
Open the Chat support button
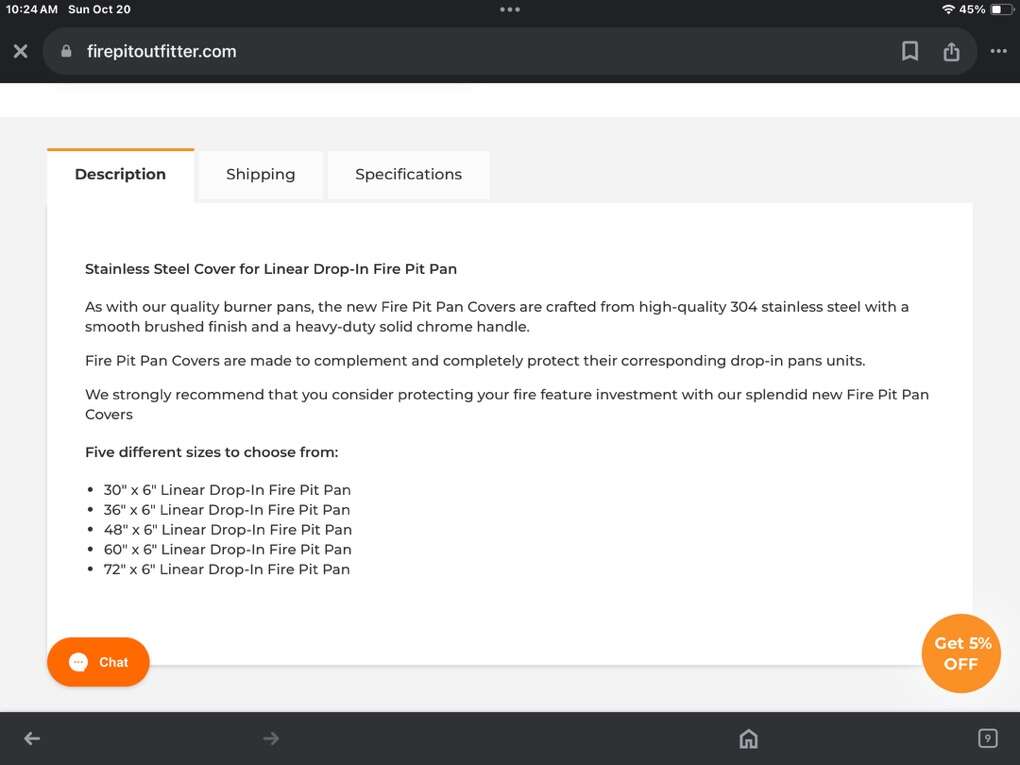click(x=98, y=662)
